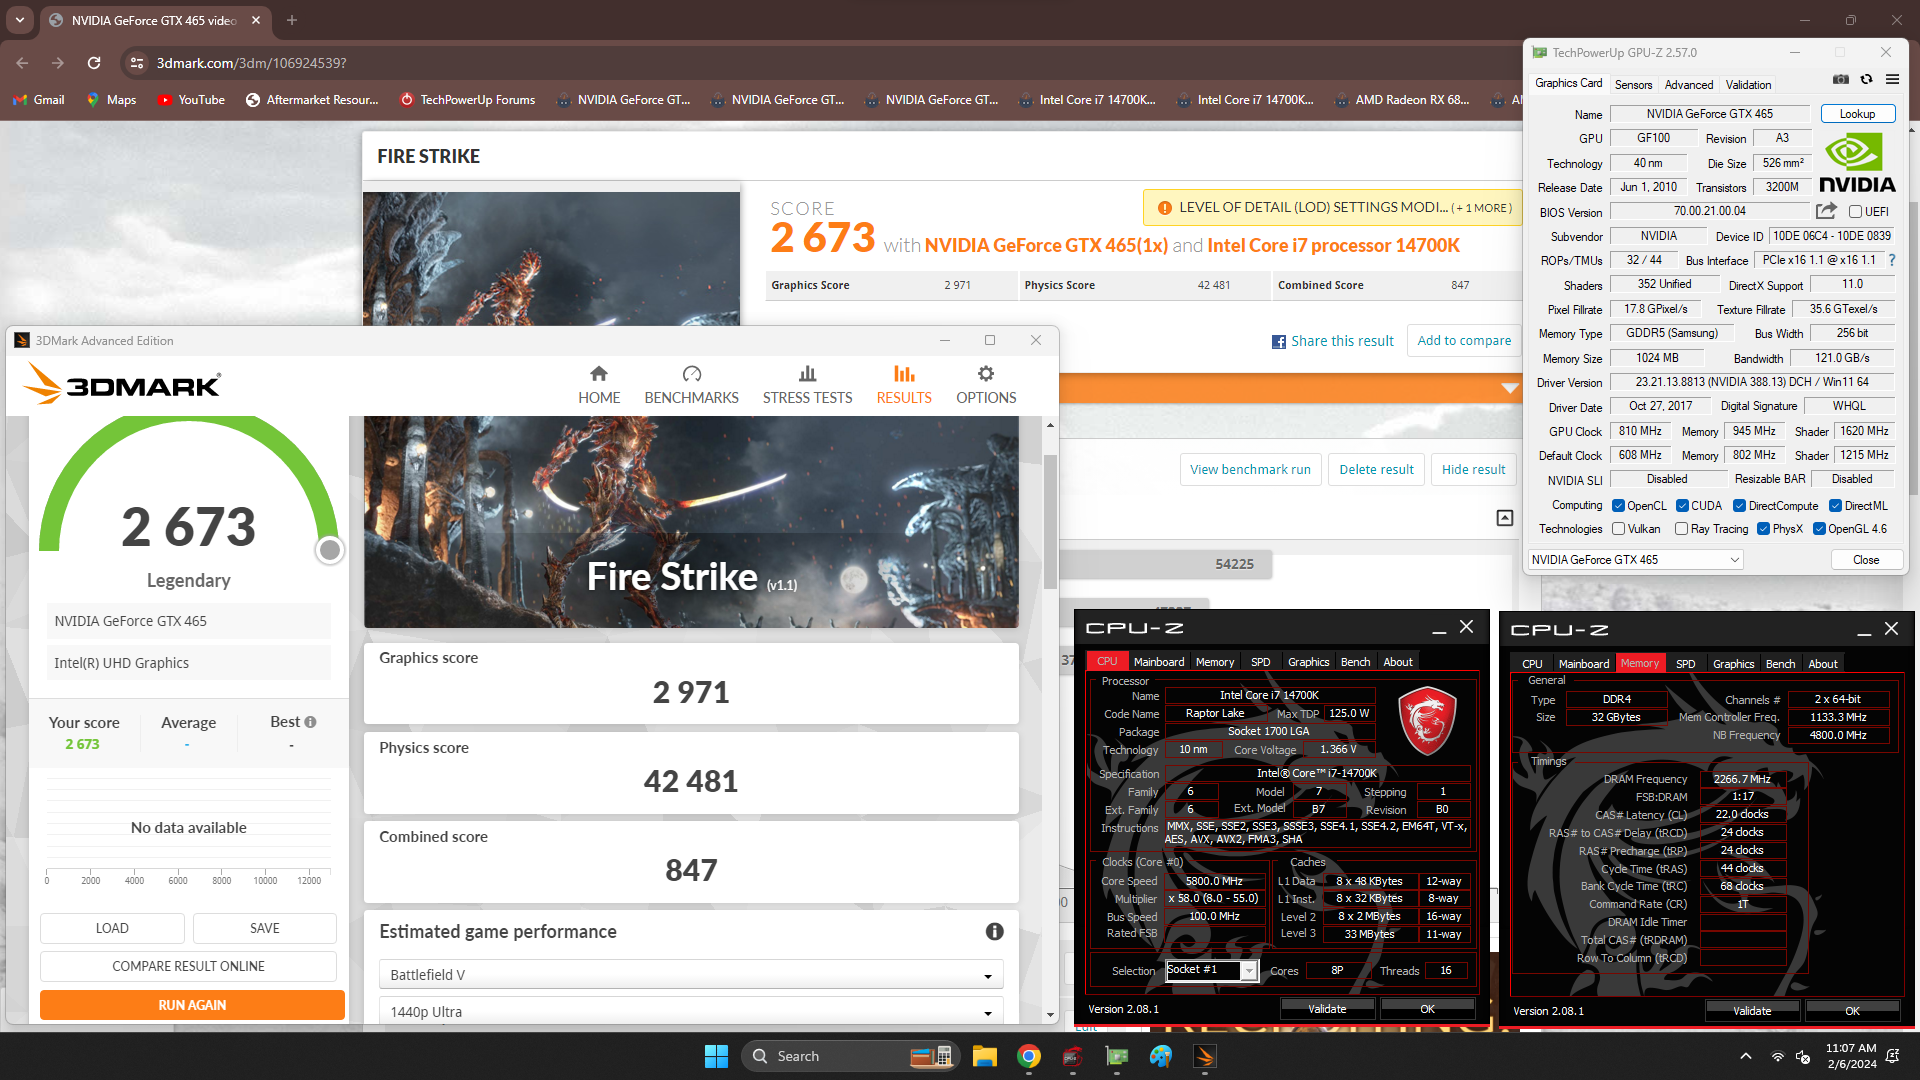Open the Chrome tab search dropdown
Image resolution: width=1920 pixels, height=1080 pixels.
click(20, 20)
